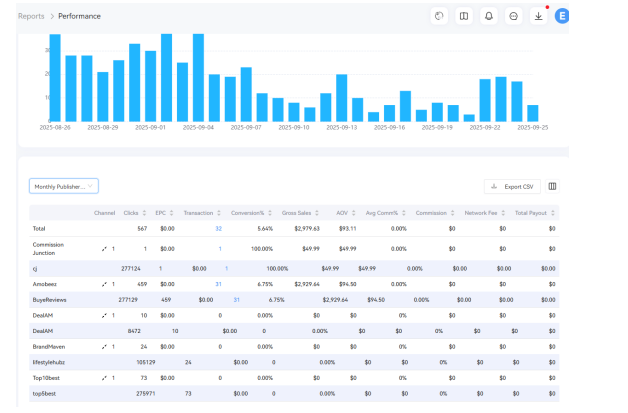Expand the BrandMaven row channel details

tap(104, 346)
